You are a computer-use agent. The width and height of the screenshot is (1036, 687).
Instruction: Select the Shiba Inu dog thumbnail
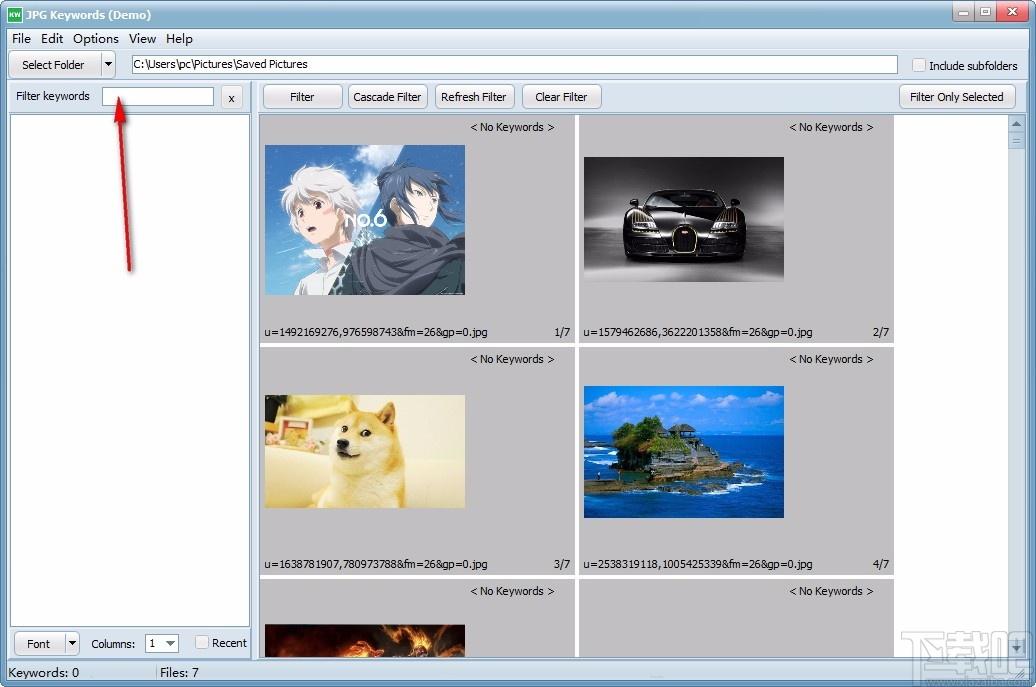click(365, 452)
